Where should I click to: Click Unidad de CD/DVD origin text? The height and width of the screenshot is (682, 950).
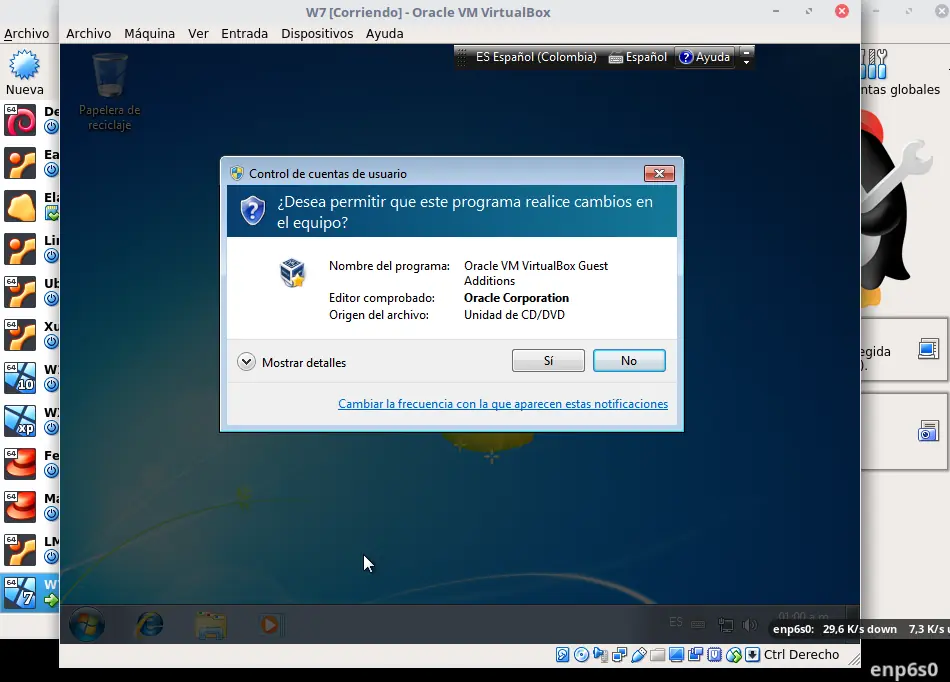click(514, 315)
